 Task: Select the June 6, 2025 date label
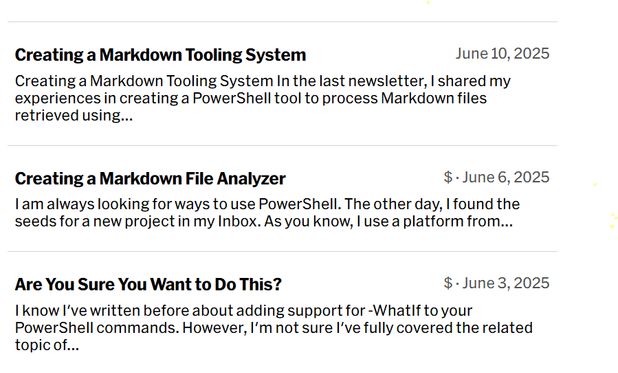click(x=506, y=177)
